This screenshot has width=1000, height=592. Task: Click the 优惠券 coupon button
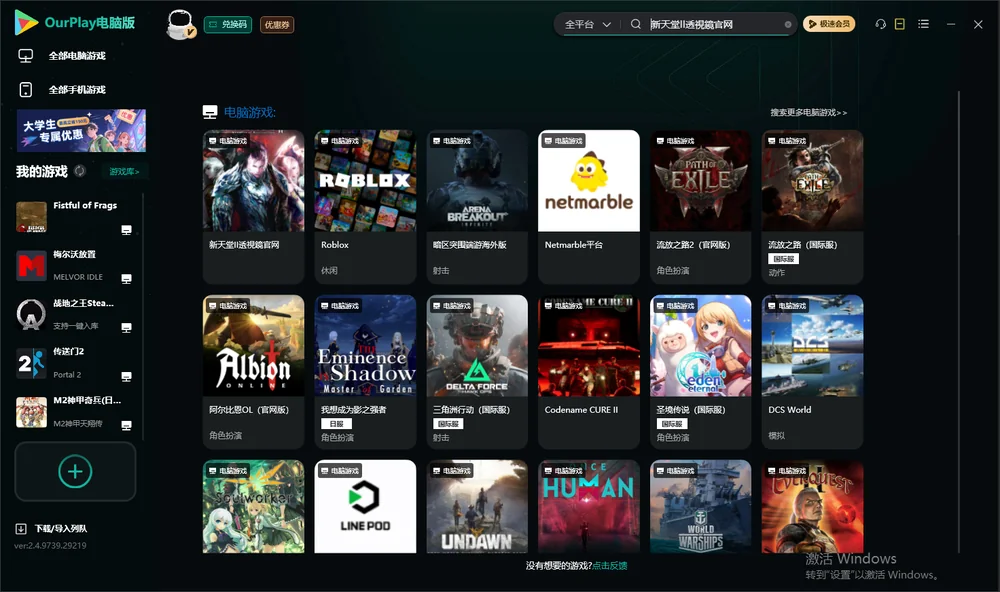[x=277, y=25]
